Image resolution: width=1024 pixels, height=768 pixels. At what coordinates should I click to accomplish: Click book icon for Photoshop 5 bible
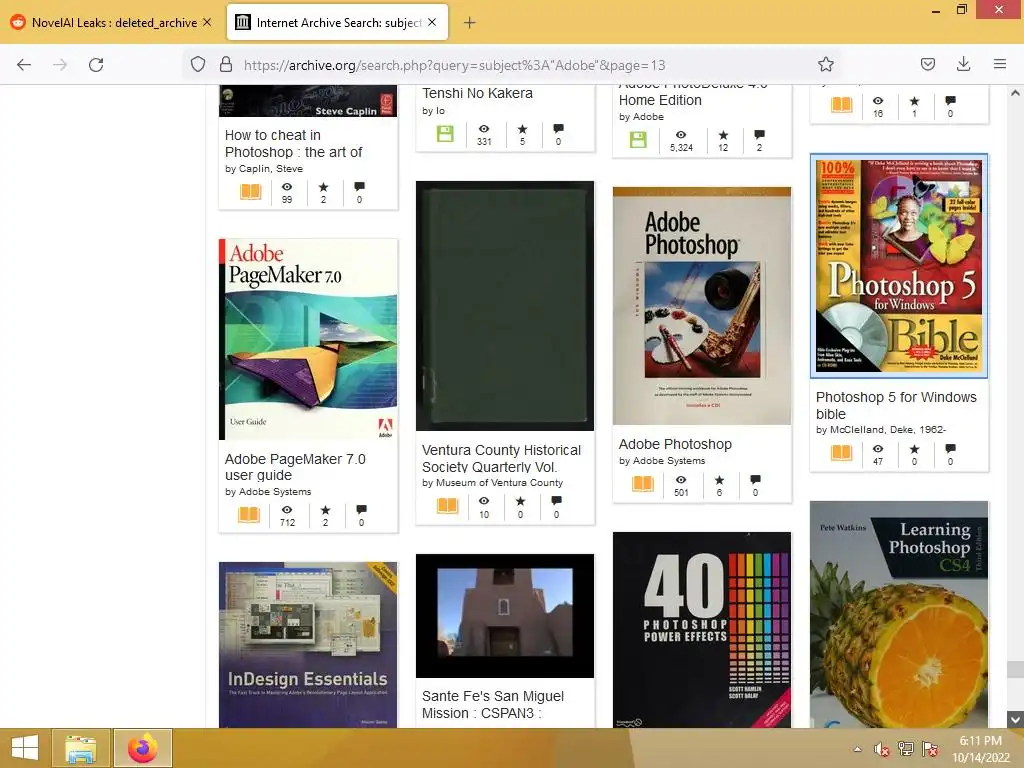pyautogui.click(x=841, y=453)
